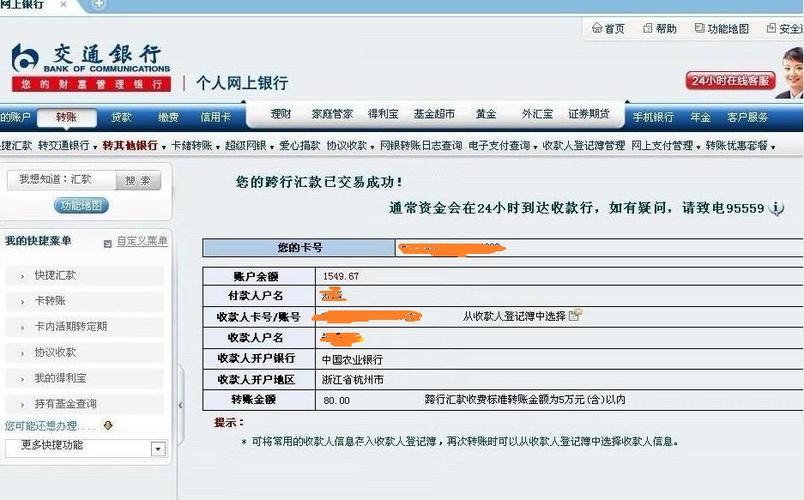Click 从收款人登记簿中选择 link

514,316
